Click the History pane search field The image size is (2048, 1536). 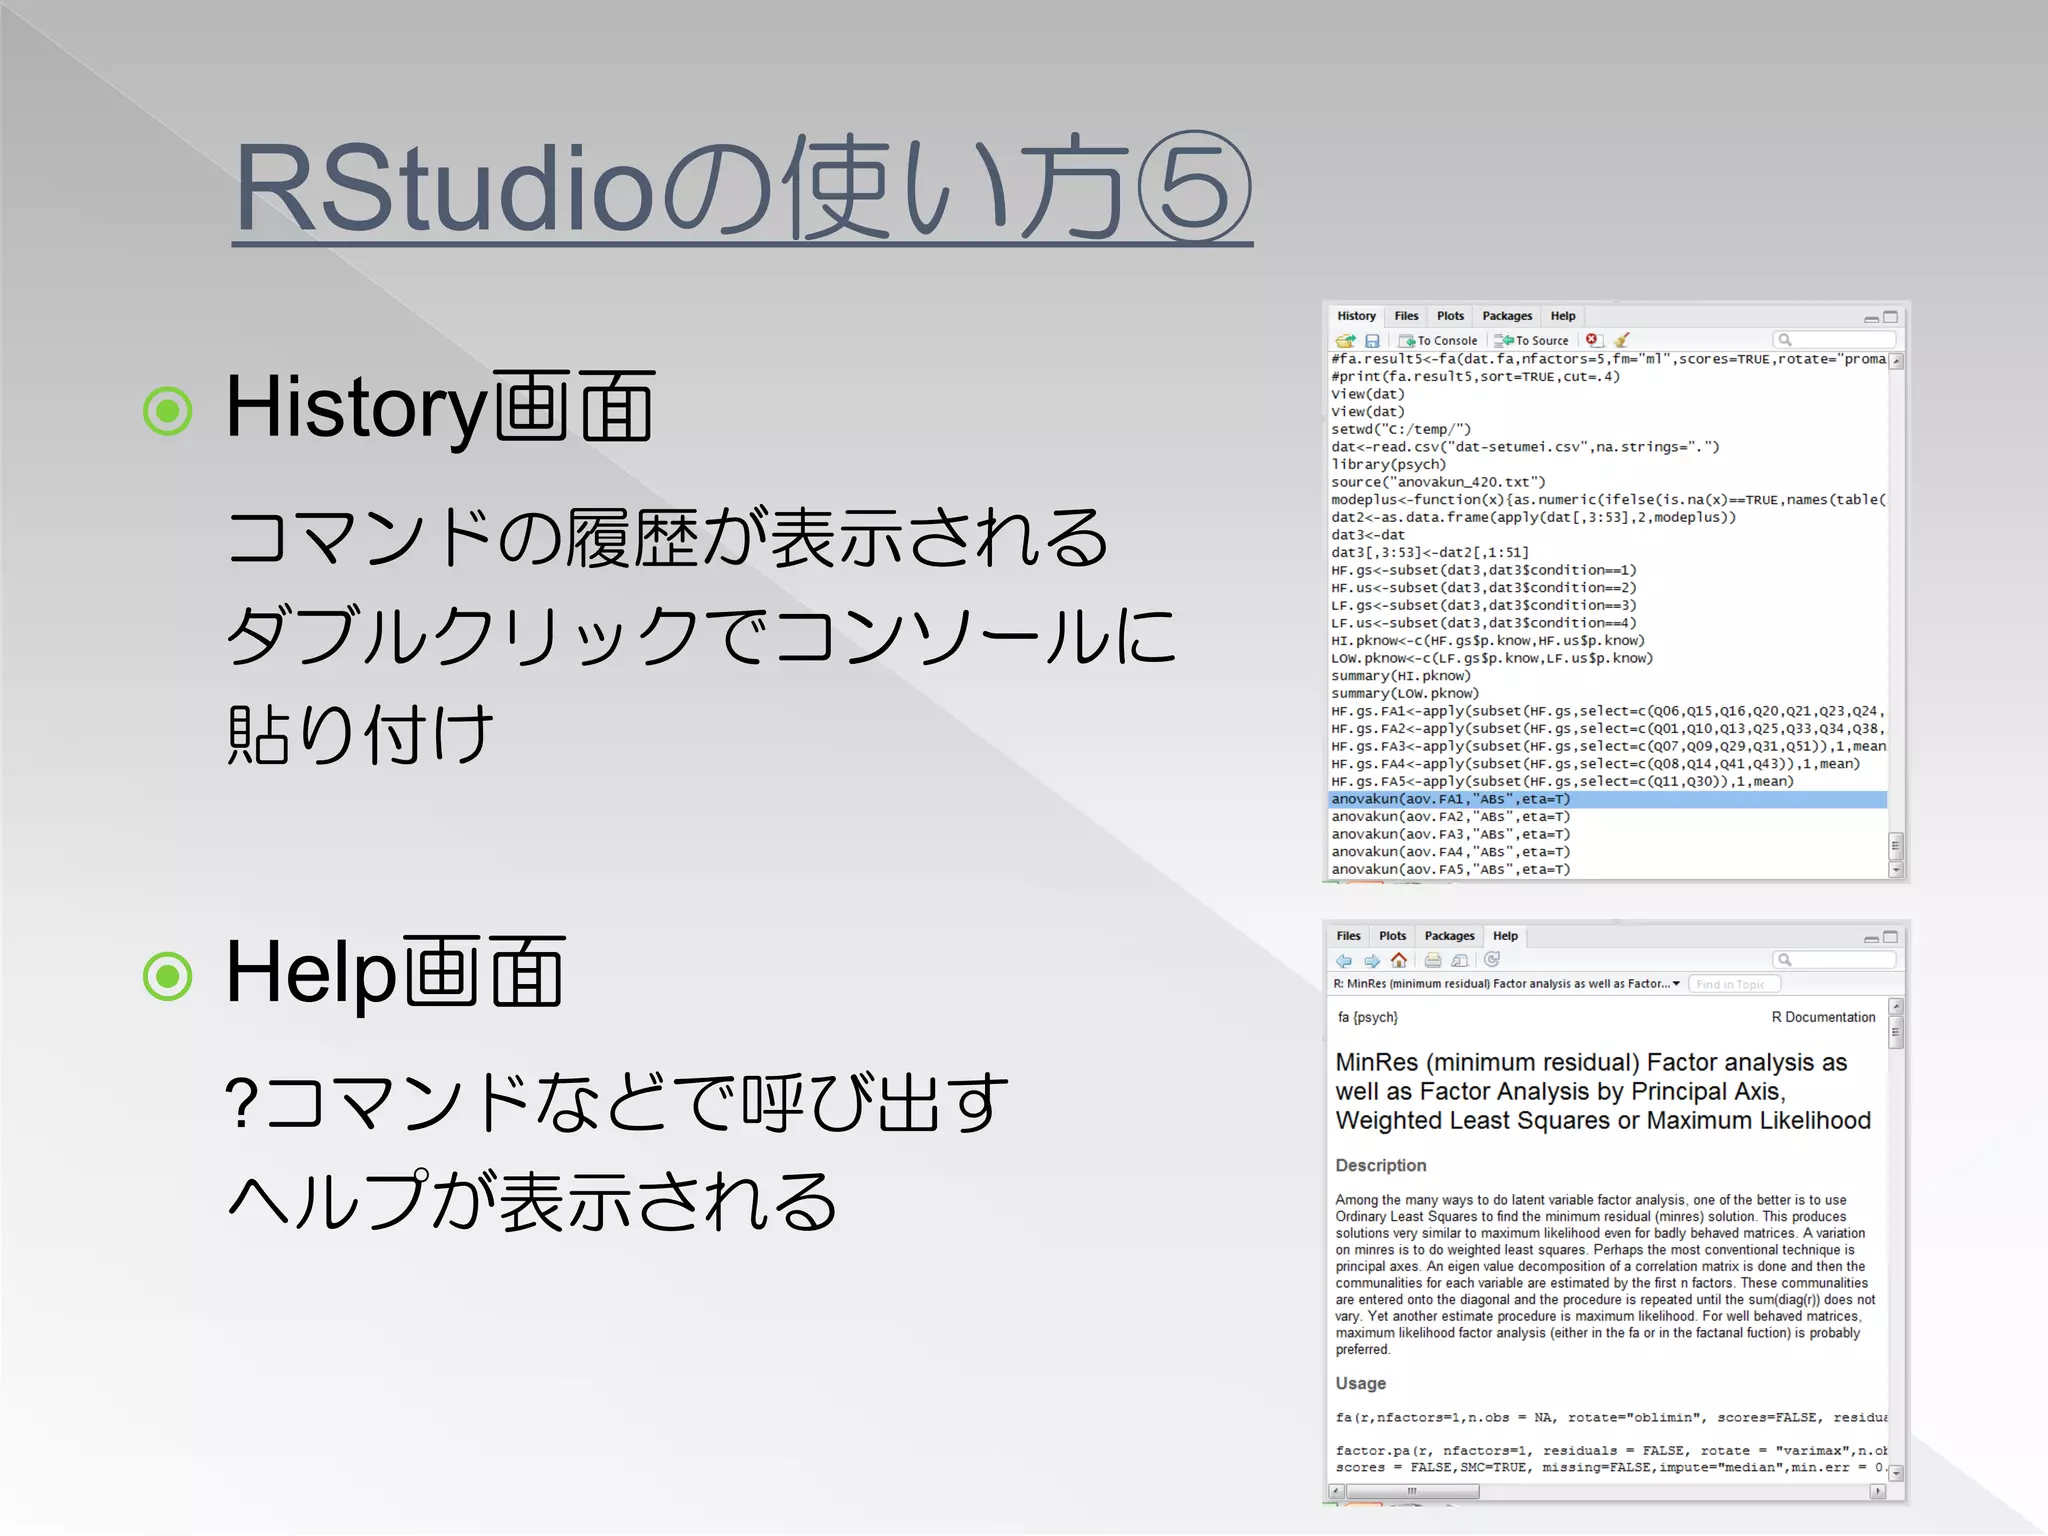1834,340
